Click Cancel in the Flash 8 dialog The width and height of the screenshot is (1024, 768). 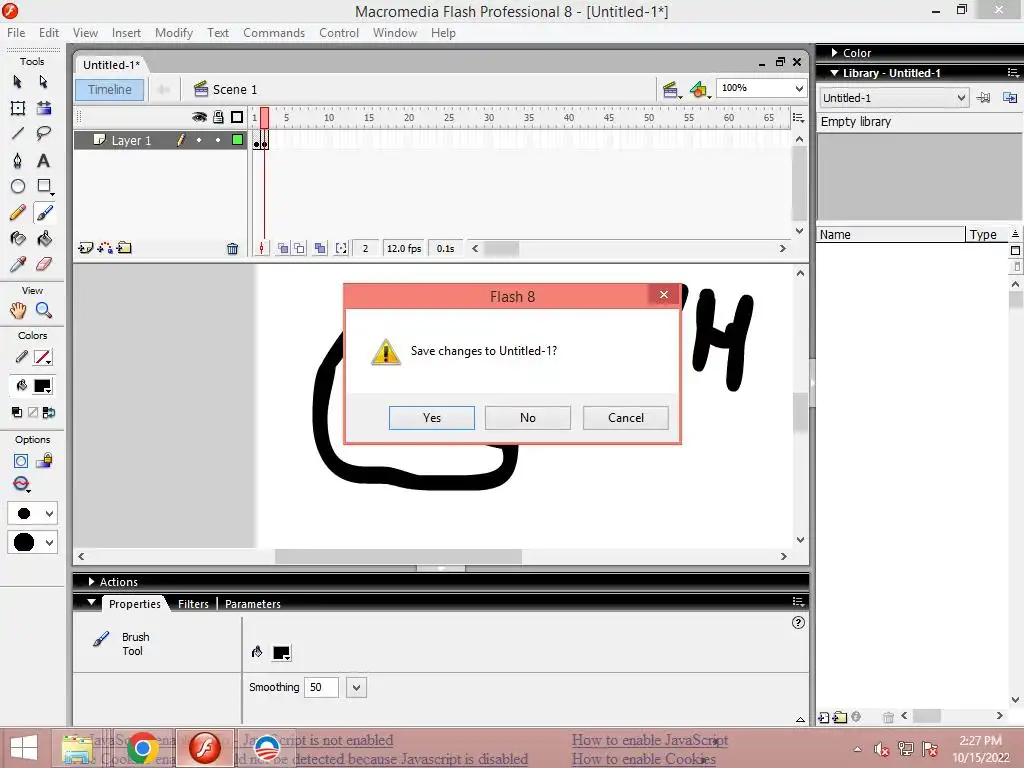point(626,418)
